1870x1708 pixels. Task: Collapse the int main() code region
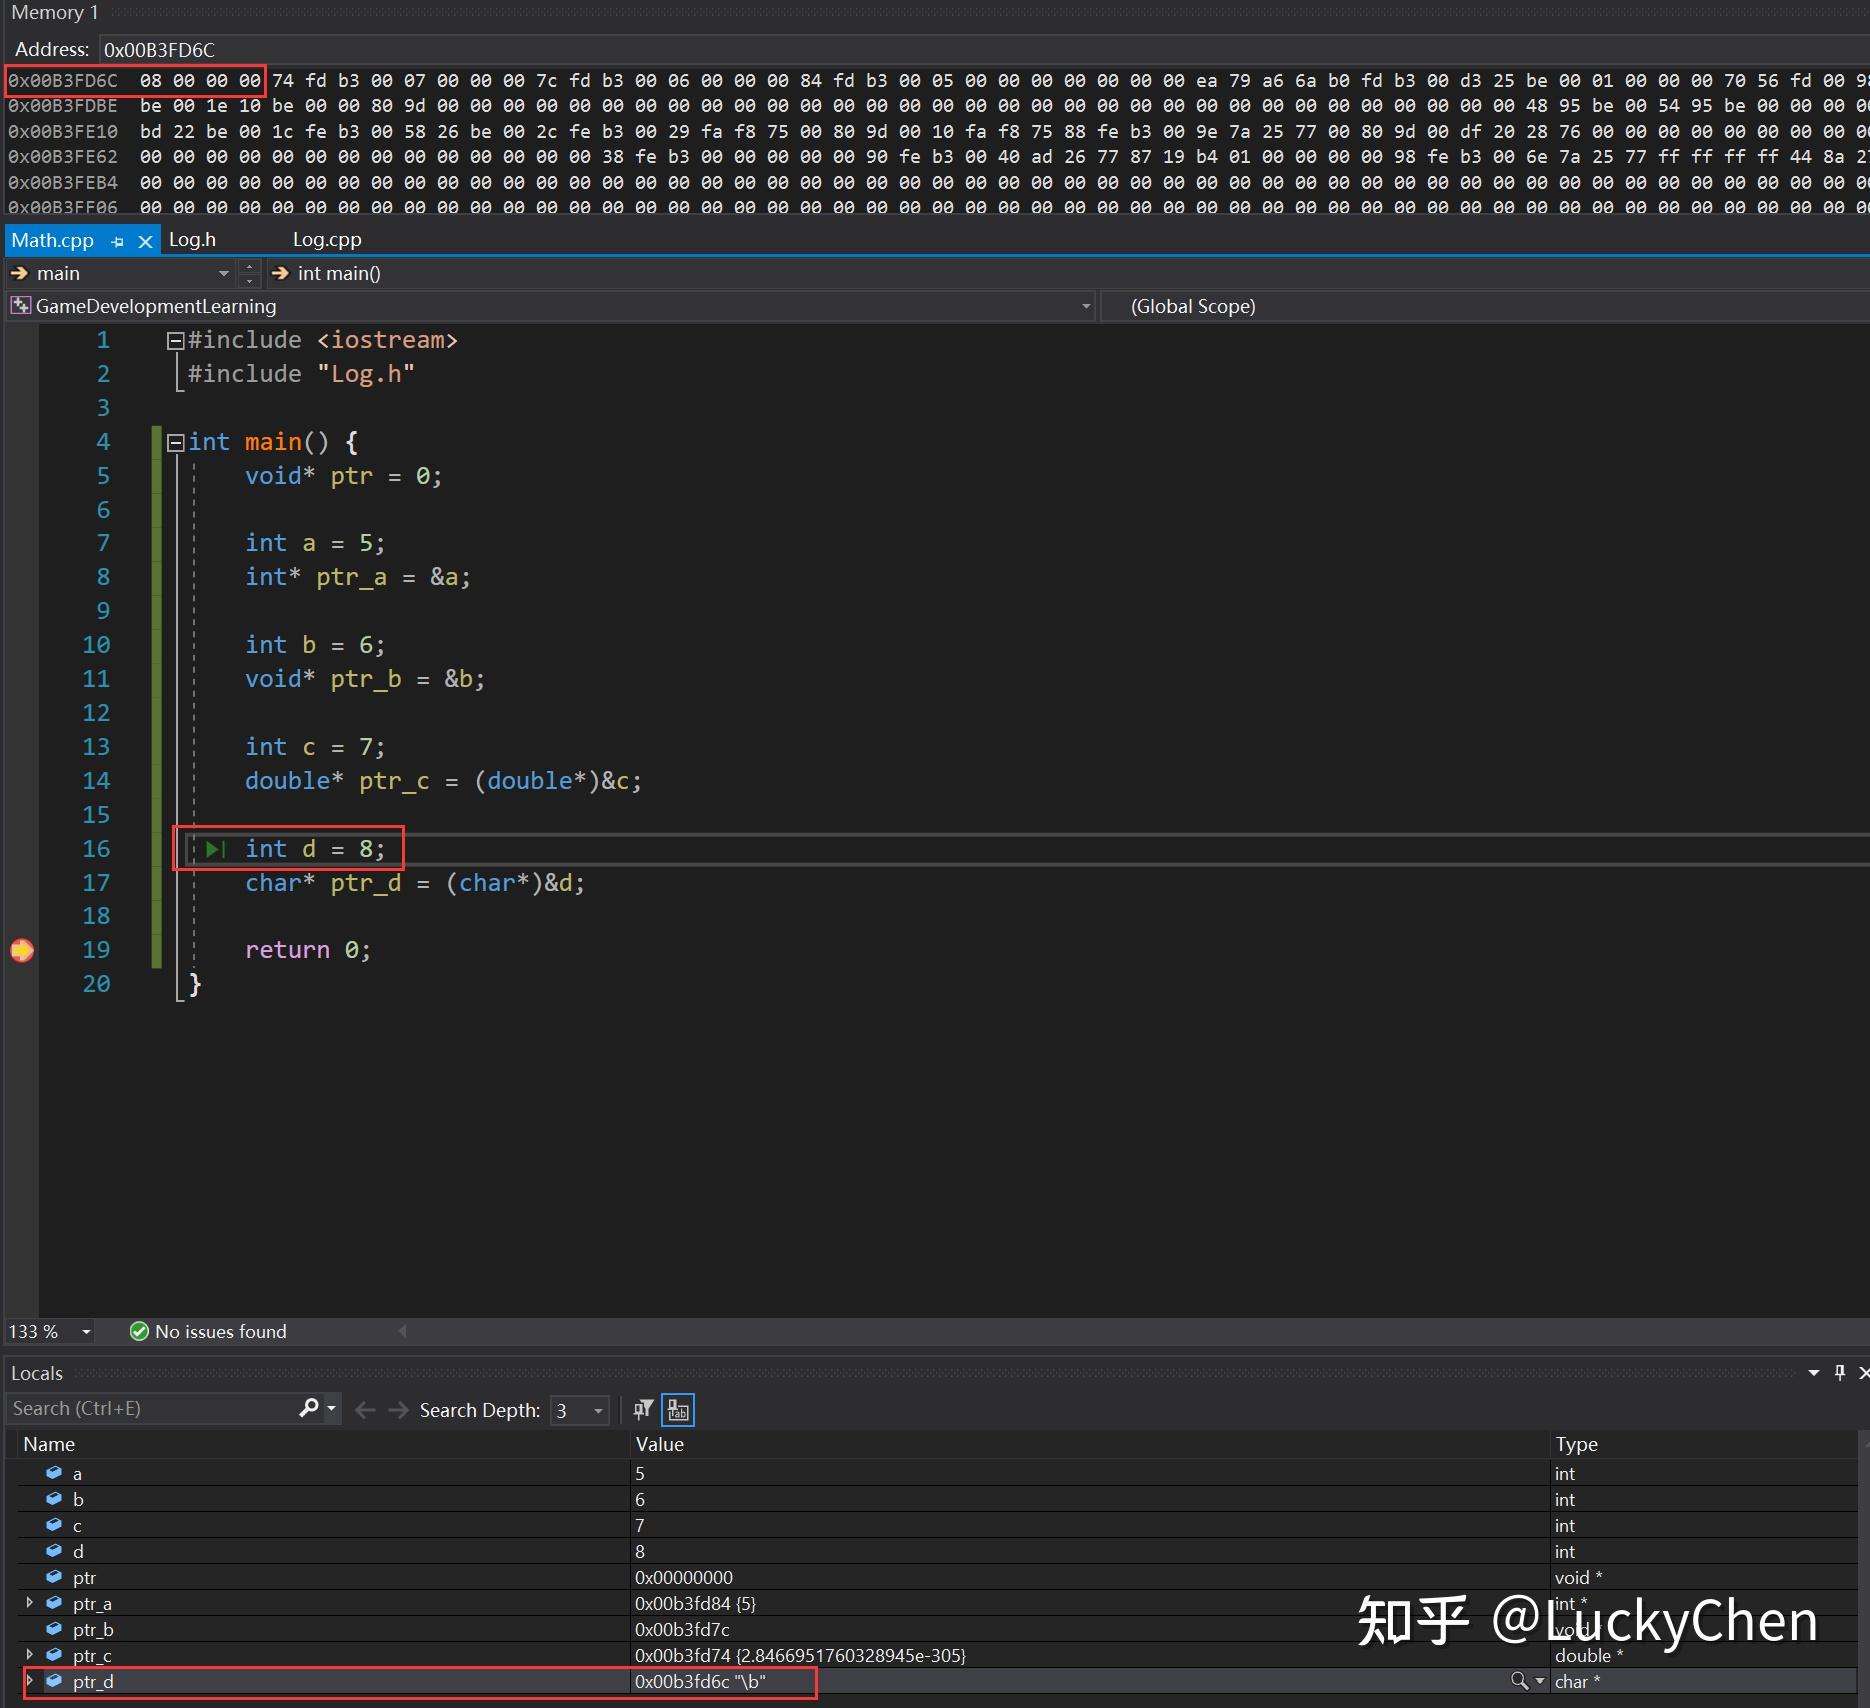point(174,443)
